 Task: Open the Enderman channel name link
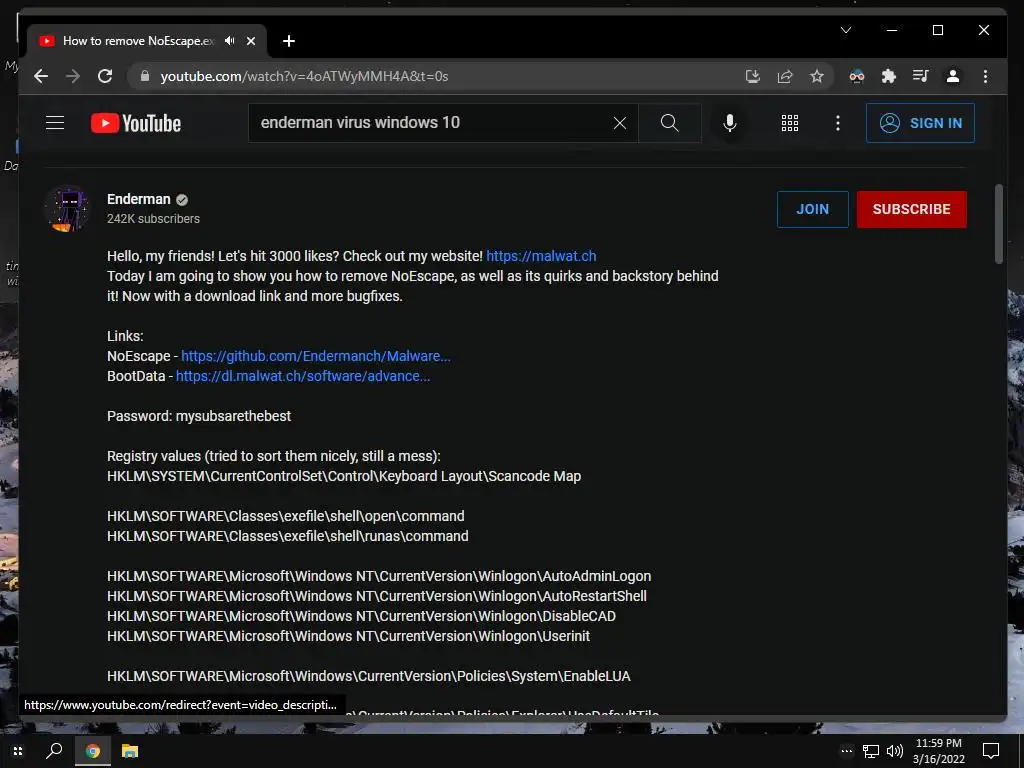[138, 199]
